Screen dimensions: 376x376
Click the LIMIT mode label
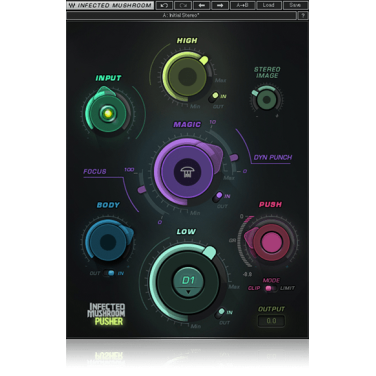tap(287, 288)
